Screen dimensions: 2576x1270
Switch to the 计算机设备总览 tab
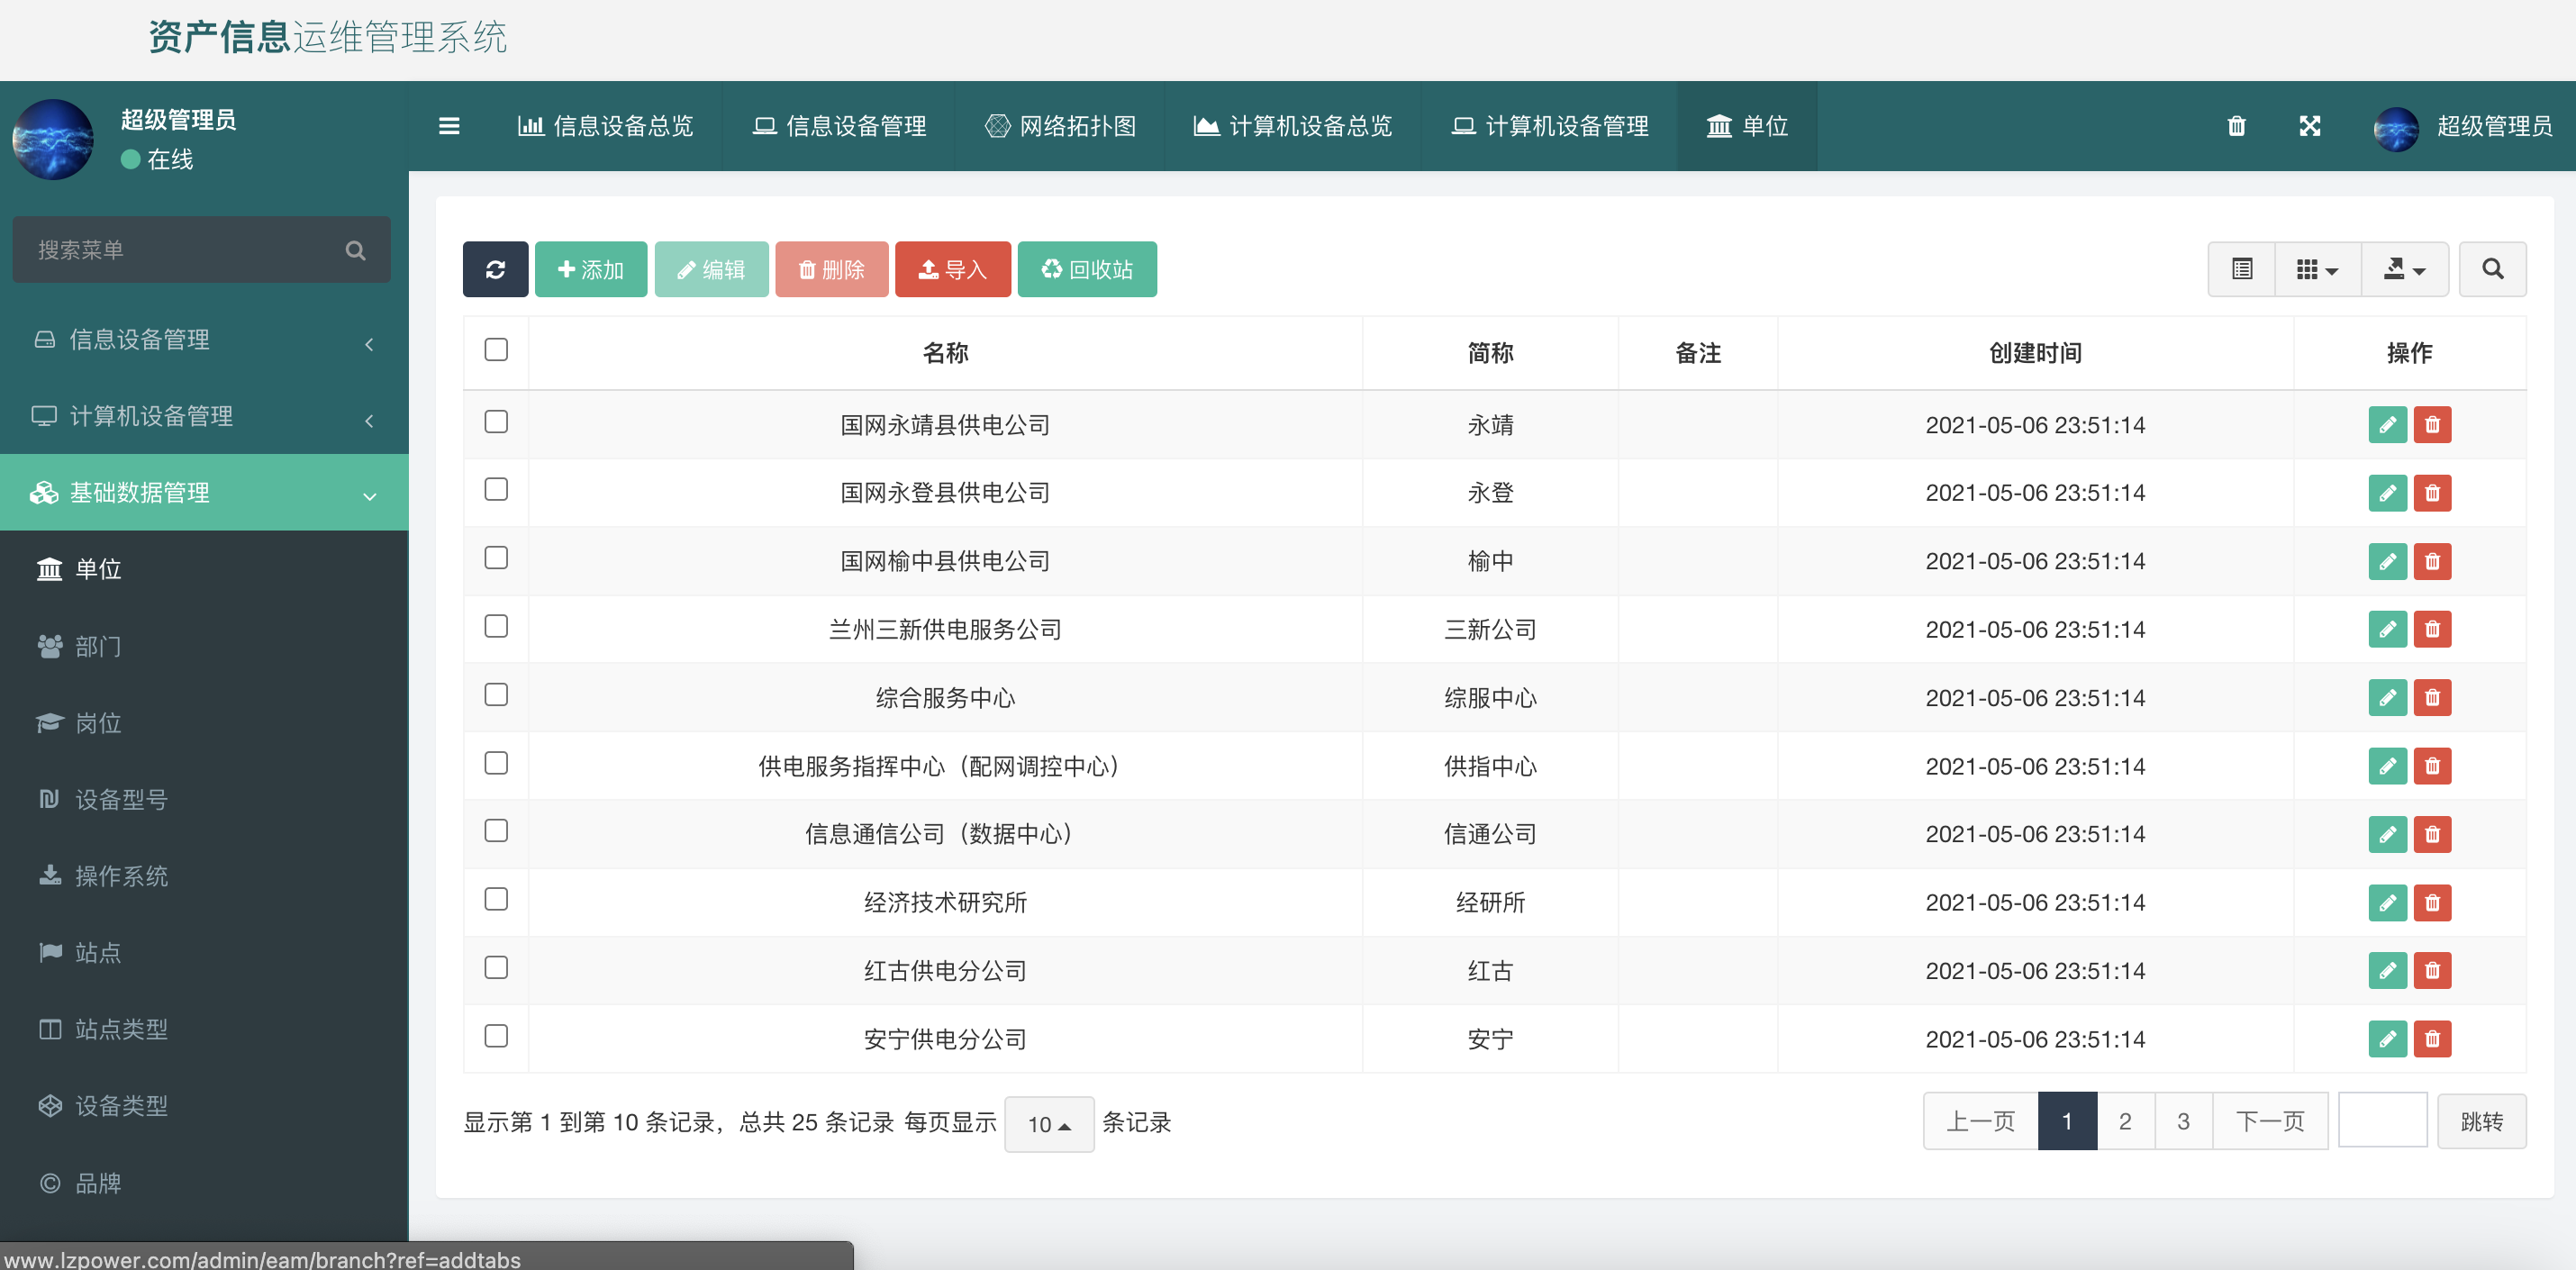[x=1293, y=126]
